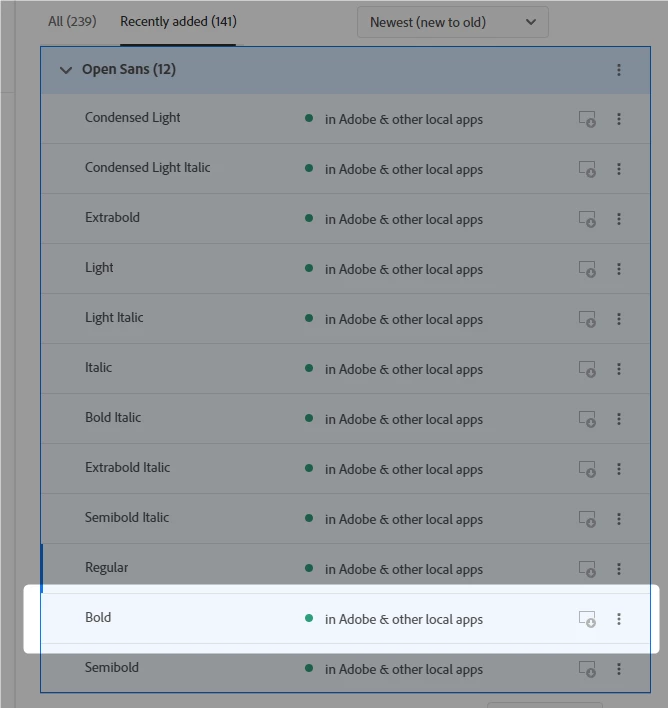Click the add-to-device icon in the Bold row
Image resolution: width=668 pixels, height=708 pixels.
click(587, 619)
